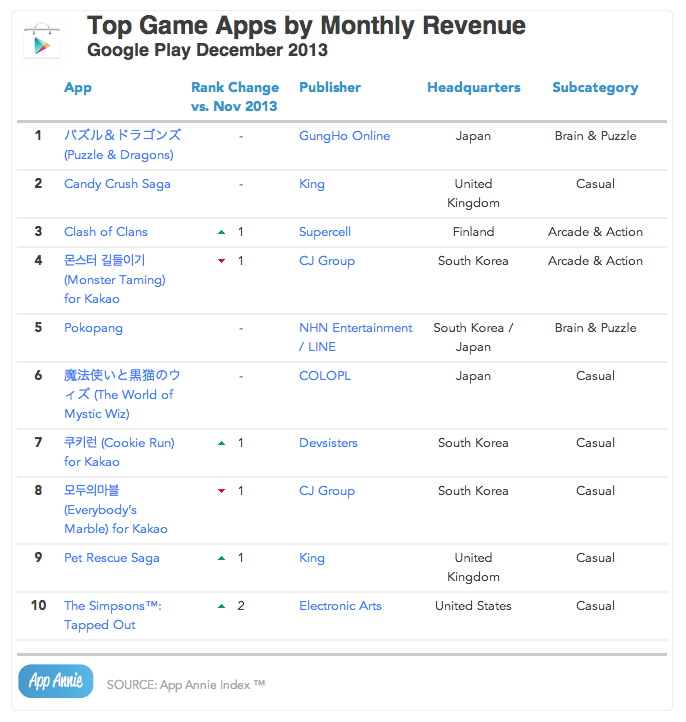Open the COLOPL publisher link
The width and height of the screenshot is (686, 722).
(x=325, y=376)
